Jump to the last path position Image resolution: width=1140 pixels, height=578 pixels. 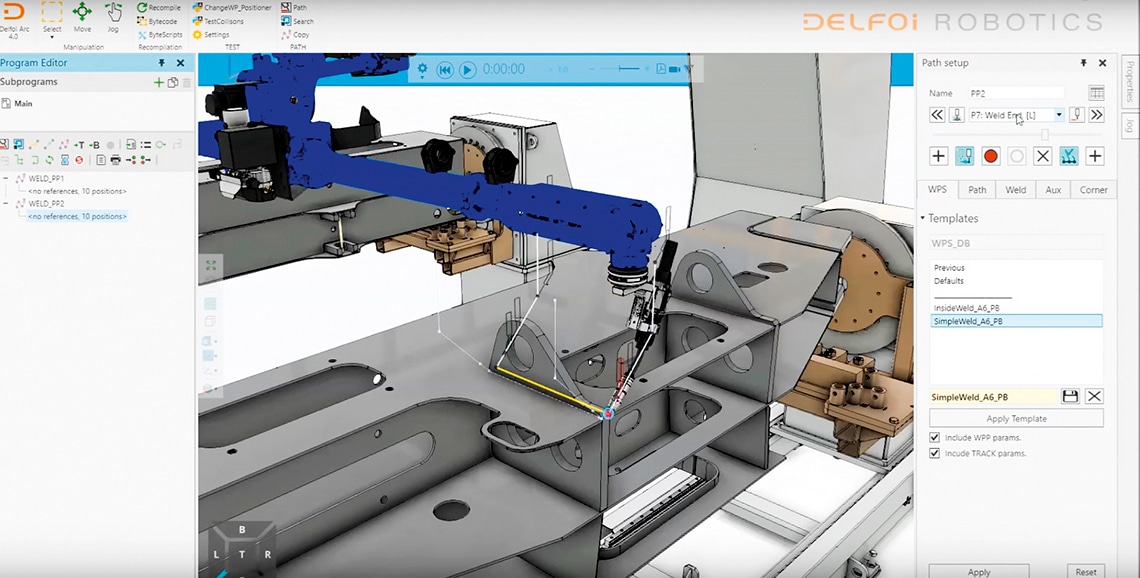[x=1096, y=115]
